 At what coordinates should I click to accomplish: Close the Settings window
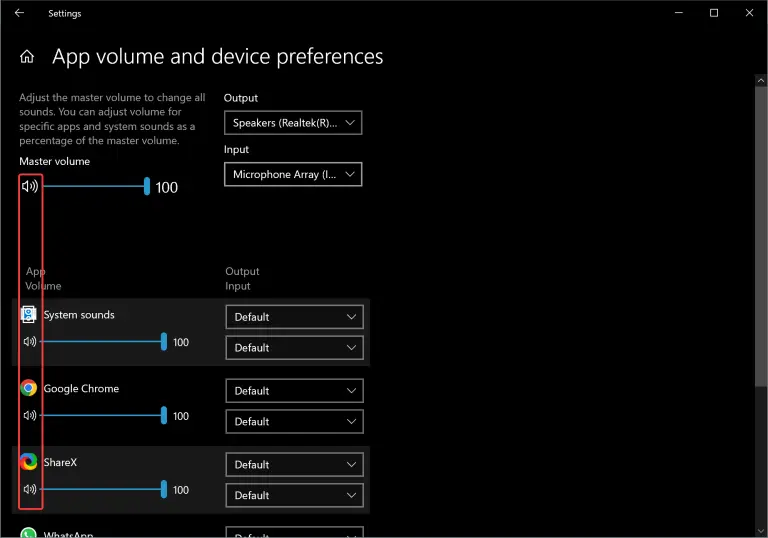(749, 13)
